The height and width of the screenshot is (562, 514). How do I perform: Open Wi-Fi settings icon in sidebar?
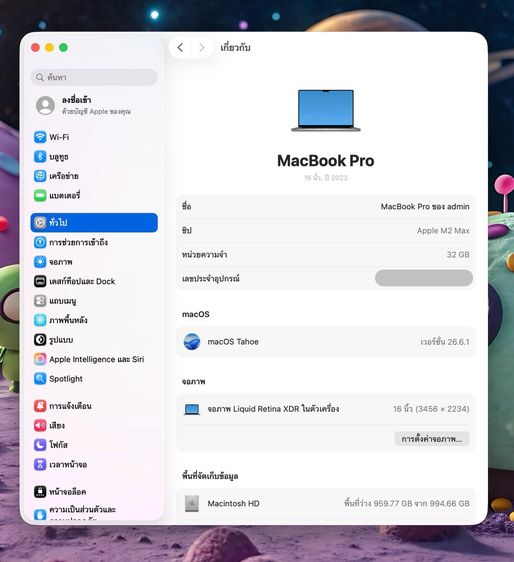[x=40, y=137]
